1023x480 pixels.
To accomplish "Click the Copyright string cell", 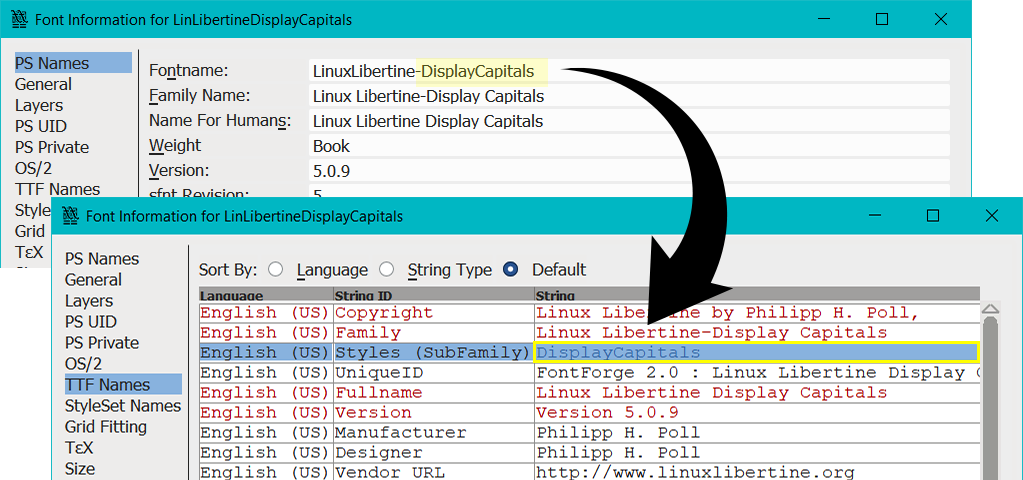I will click(x=757, y=312).
